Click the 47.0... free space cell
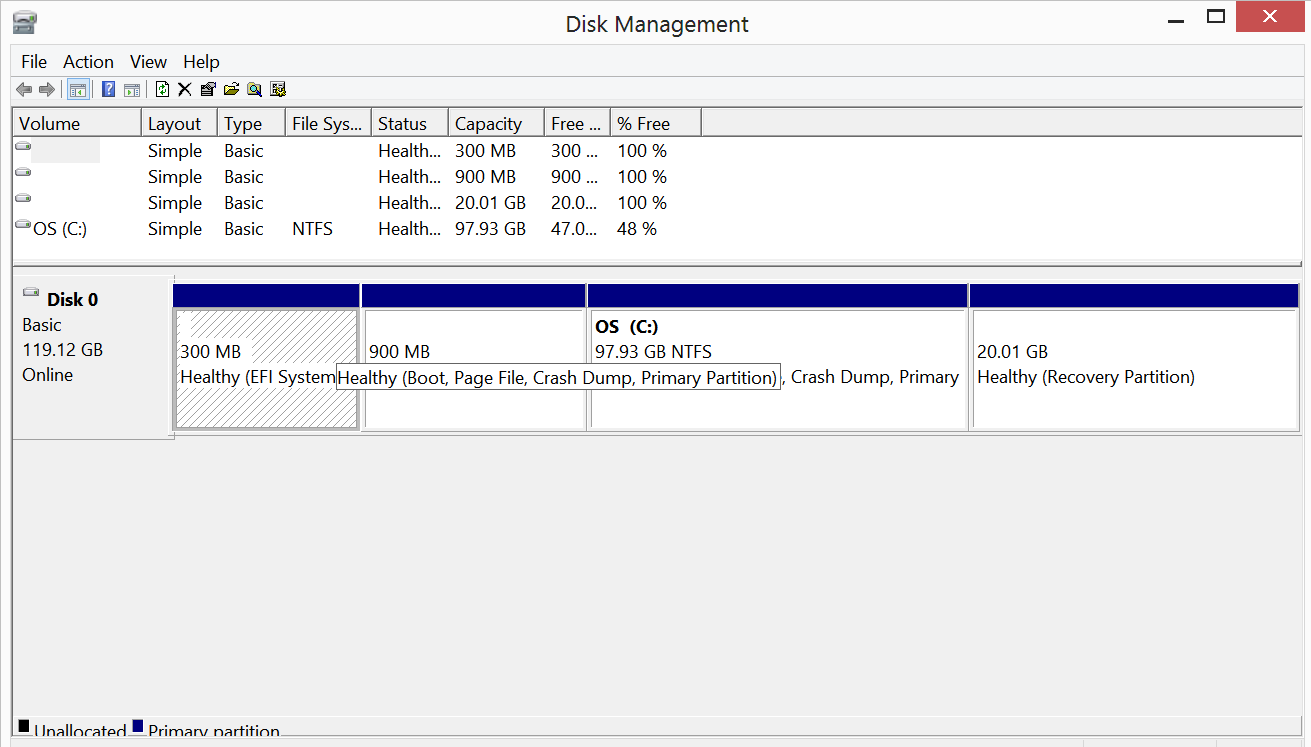Image resolution: width=1311 pixels, height=747 pixels. (x=574, y=229)
